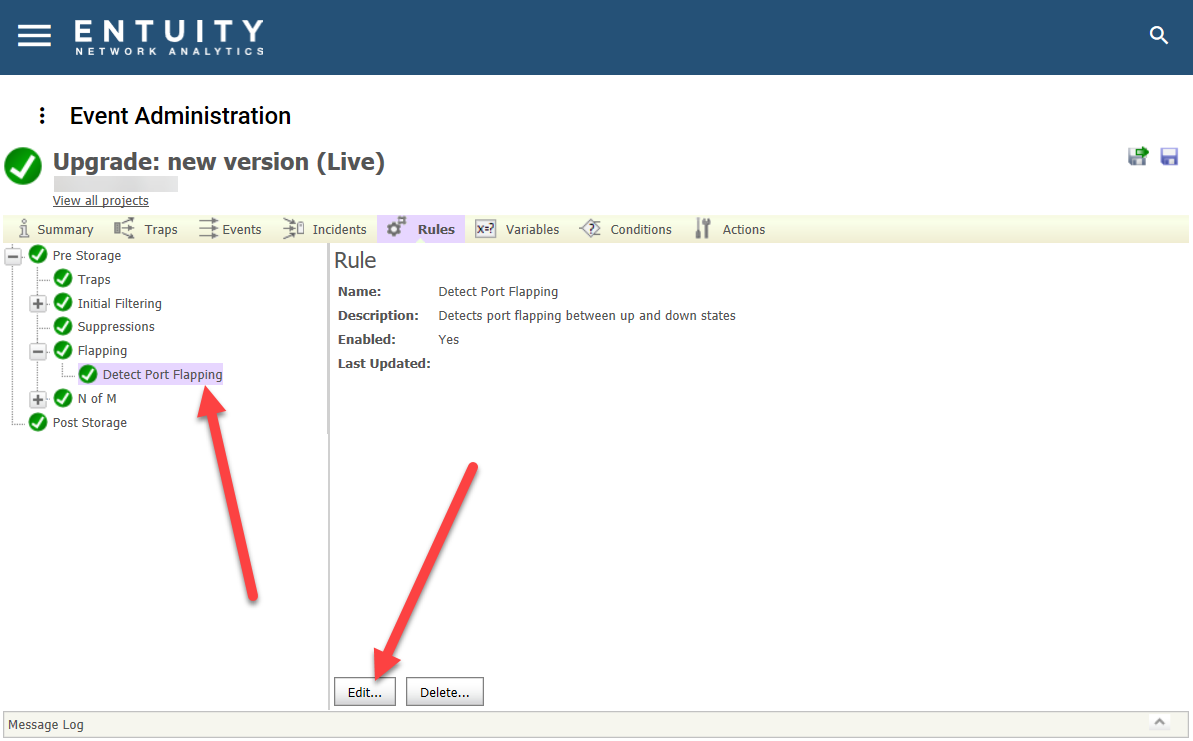
Task: Collapse the Flapping tree node
Action: (37, 351)
